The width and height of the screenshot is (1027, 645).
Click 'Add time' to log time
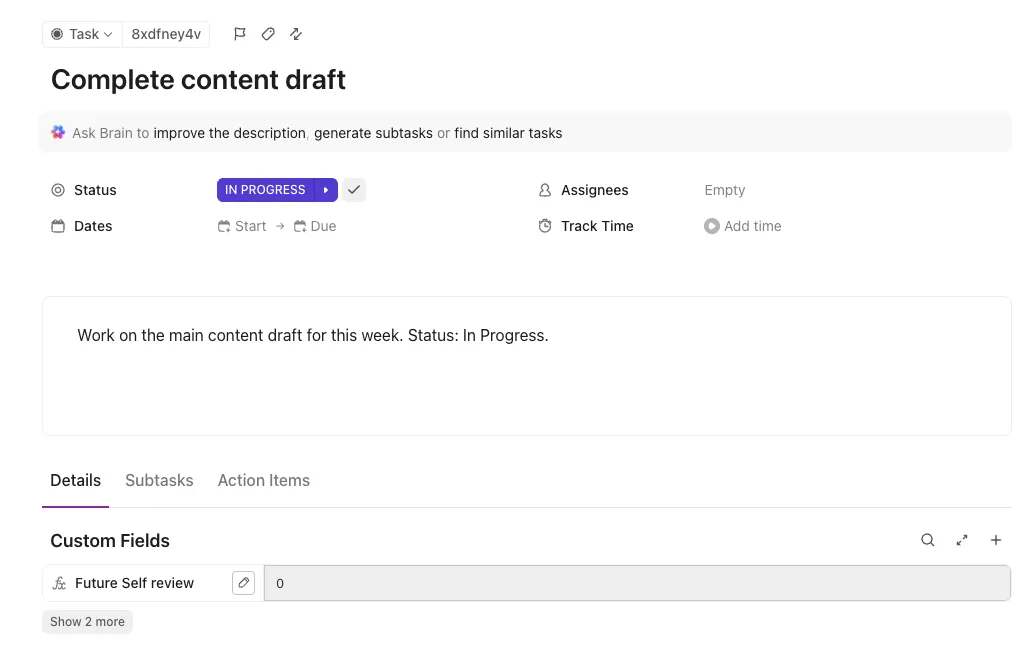click(x=753, y=226)
